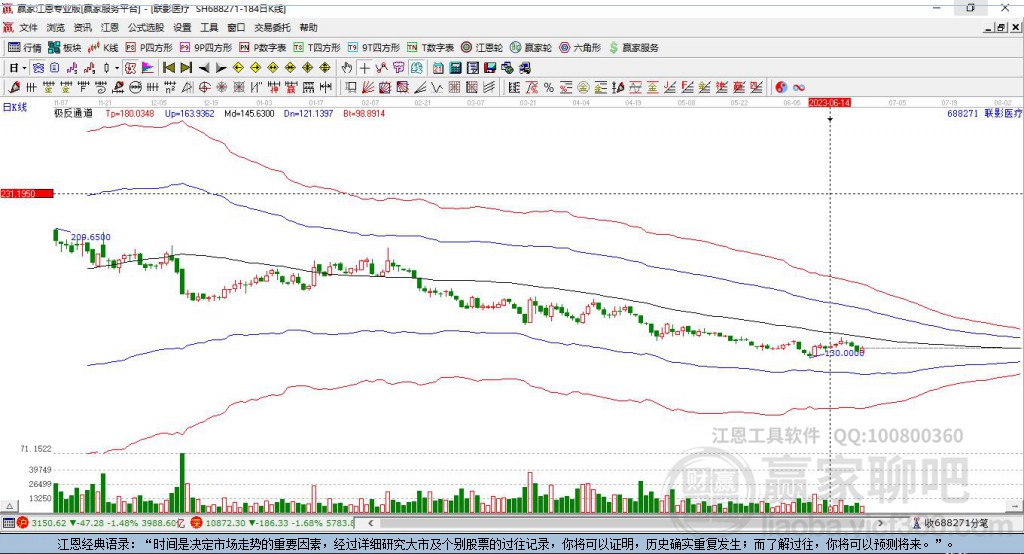Open the 赢家轮 tool
The height and width of the screenshot is (554, 1024).
click(x=530, y=48)
